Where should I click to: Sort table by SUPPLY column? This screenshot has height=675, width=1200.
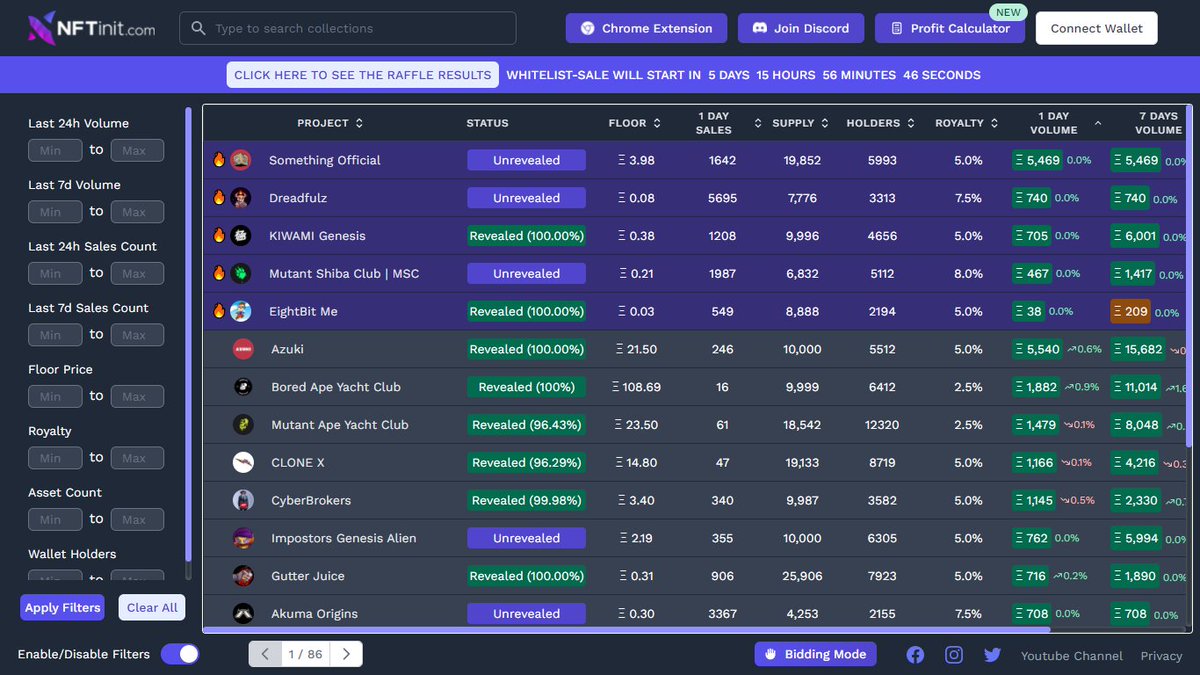coord(800,123)
